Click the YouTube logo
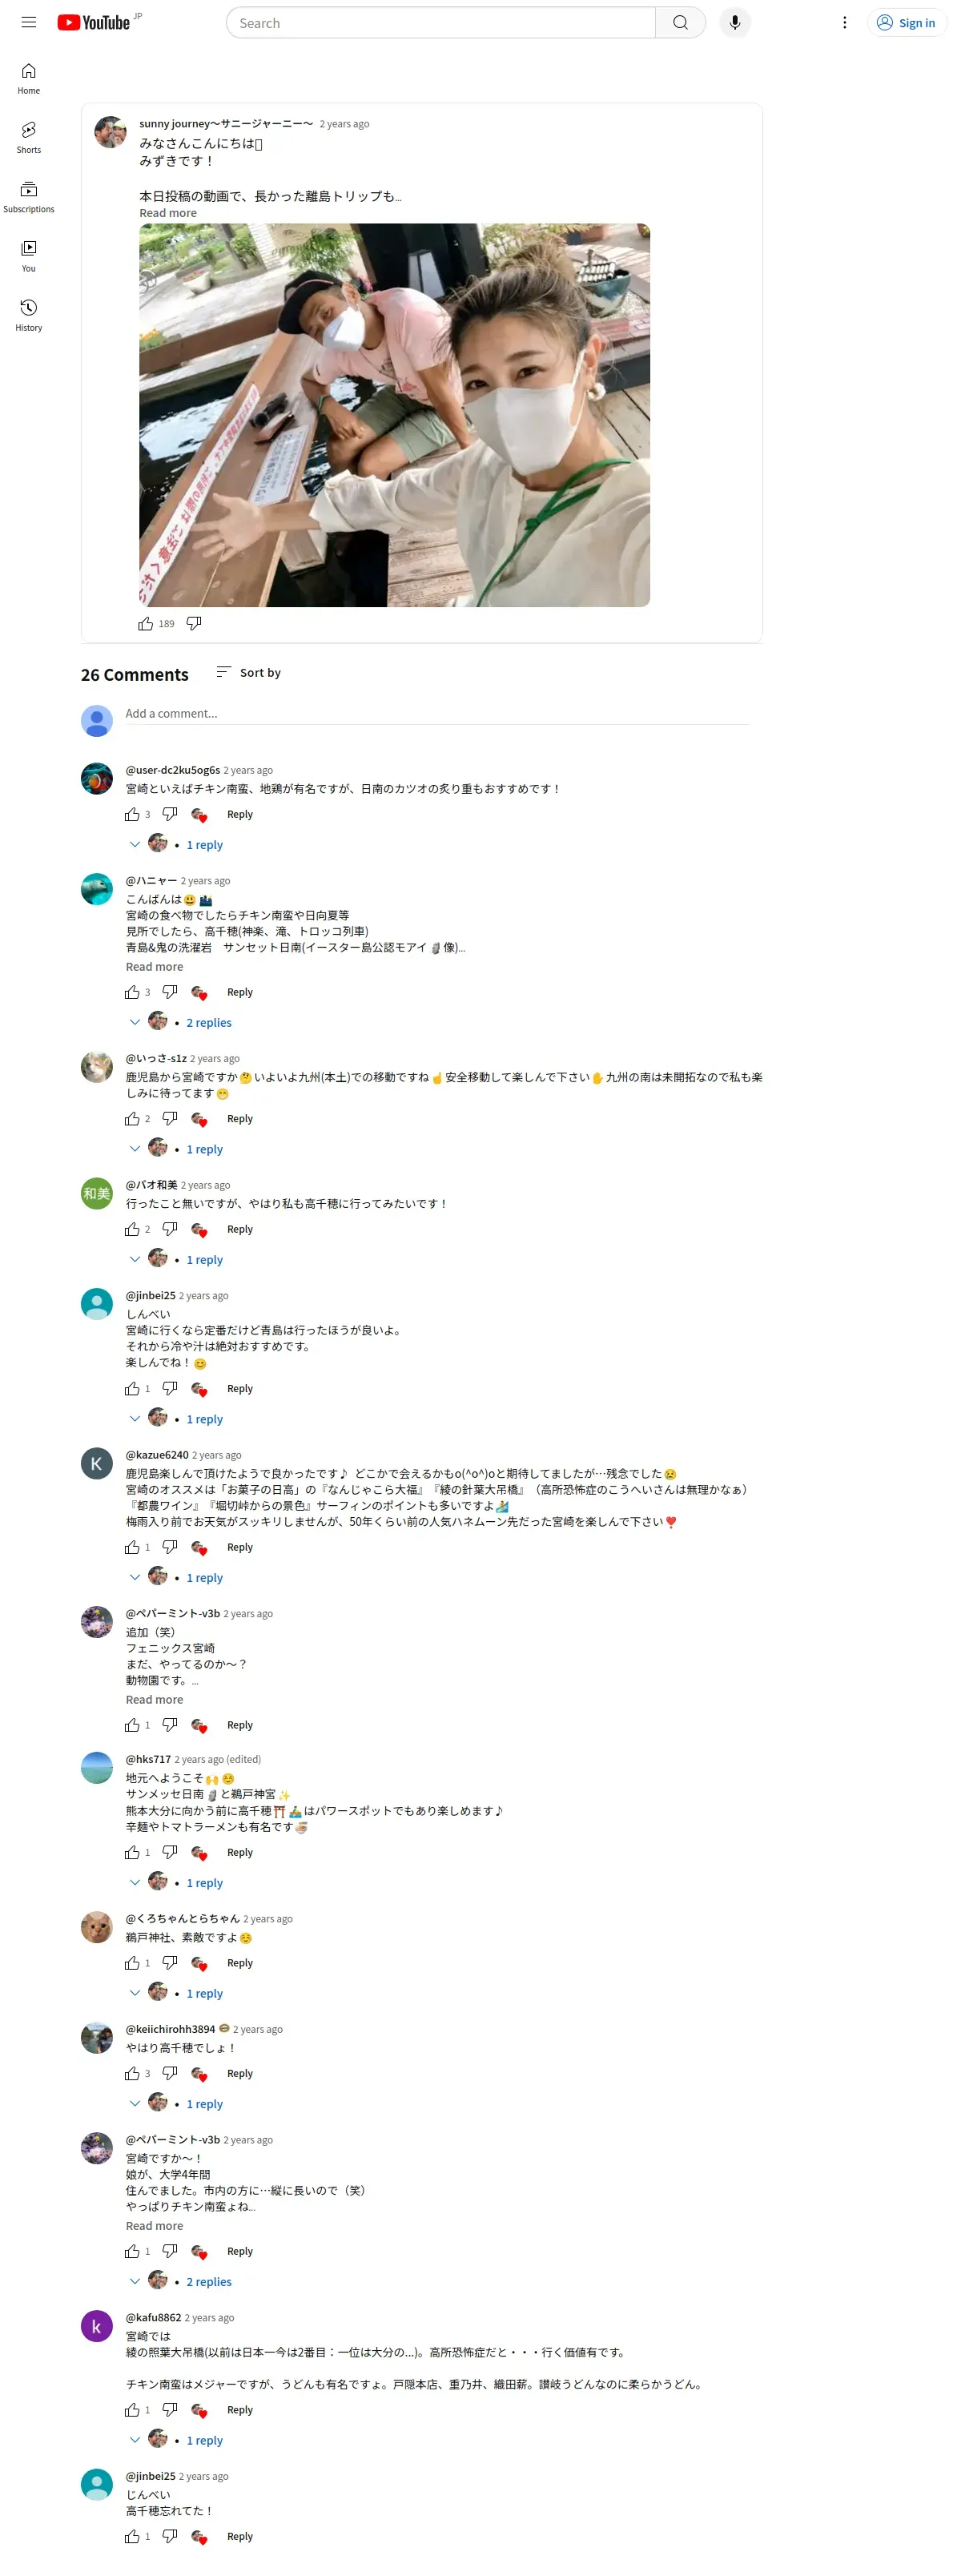 pos(94,22)
